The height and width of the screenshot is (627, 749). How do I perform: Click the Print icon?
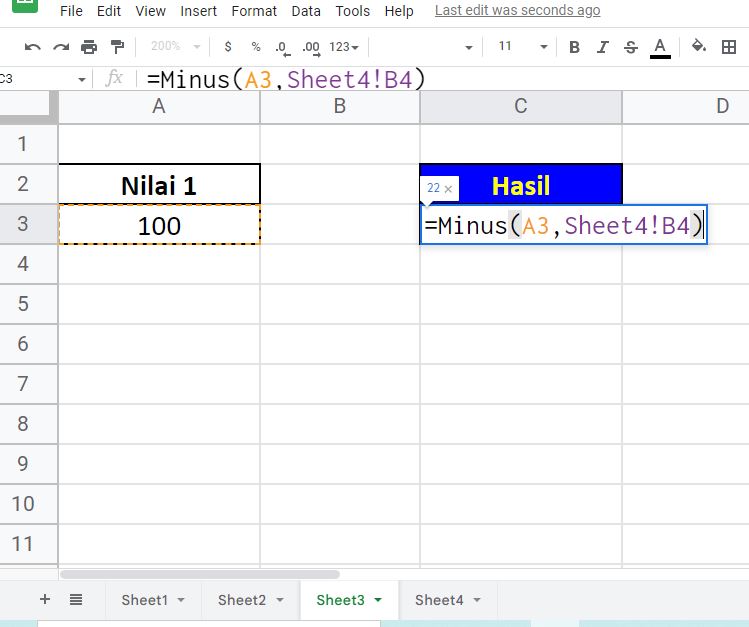pyautogui.click(x=89, y=47)
